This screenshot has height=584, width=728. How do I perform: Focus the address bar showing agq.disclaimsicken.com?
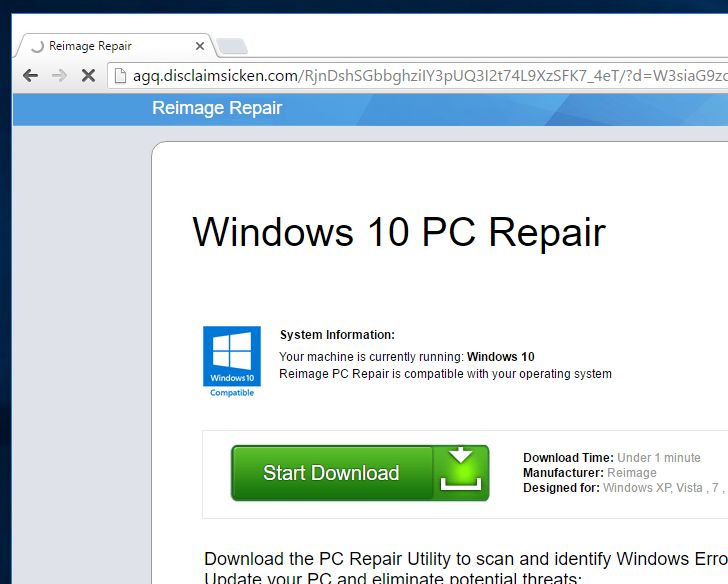pyautogui.click(x=418, y=76)
